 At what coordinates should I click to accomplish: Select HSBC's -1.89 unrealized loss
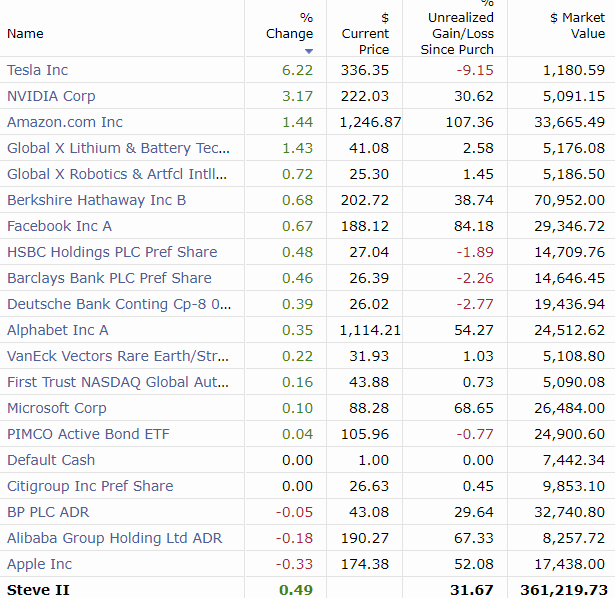475,252
